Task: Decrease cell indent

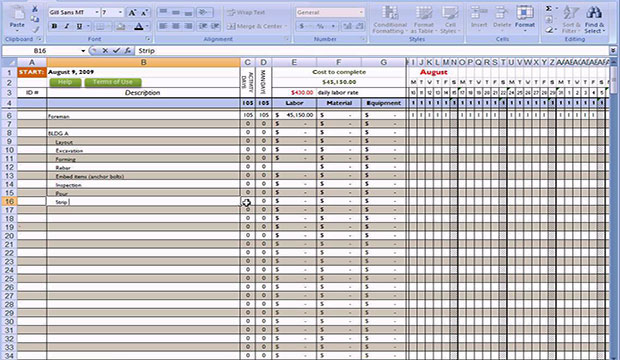Action: 203,27
